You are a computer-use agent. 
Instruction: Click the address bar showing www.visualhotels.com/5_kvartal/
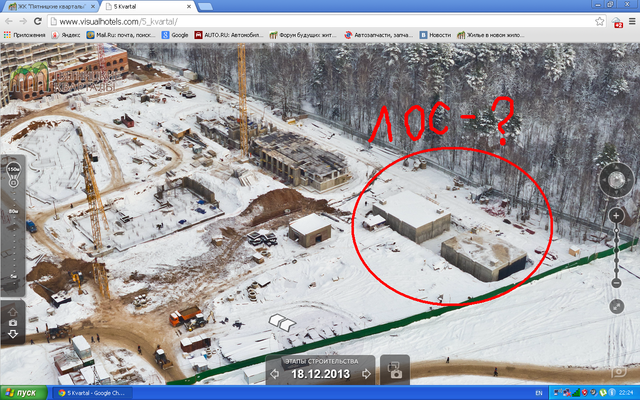coord(327,21)
